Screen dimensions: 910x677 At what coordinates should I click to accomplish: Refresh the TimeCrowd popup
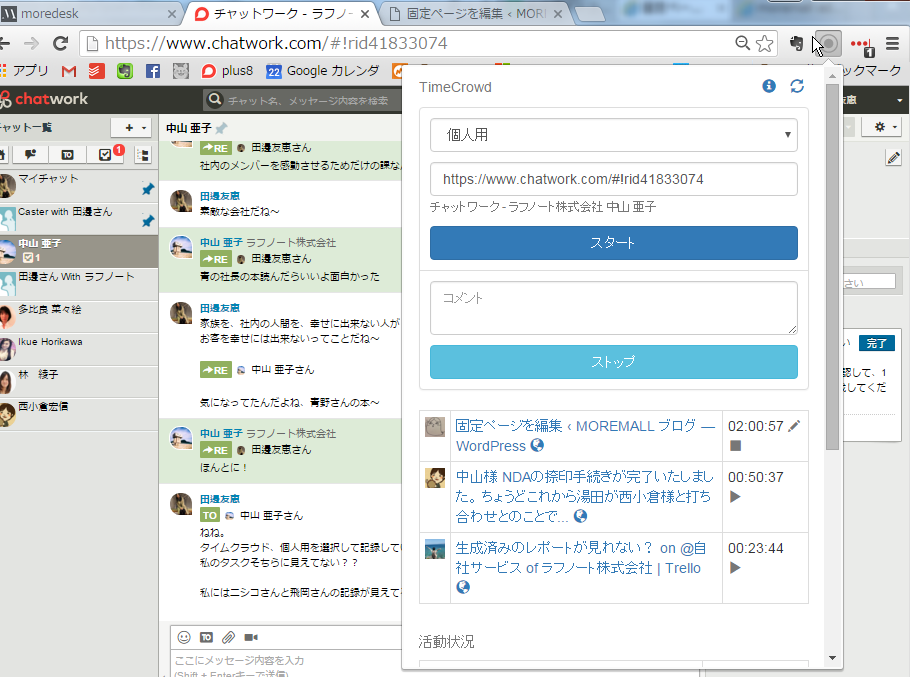(797, 86)
